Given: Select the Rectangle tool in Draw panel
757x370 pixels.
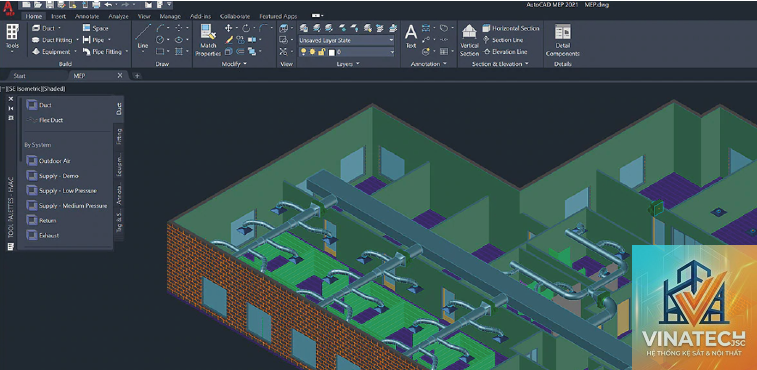Looking at the screenshot, I should pos(160,52).
